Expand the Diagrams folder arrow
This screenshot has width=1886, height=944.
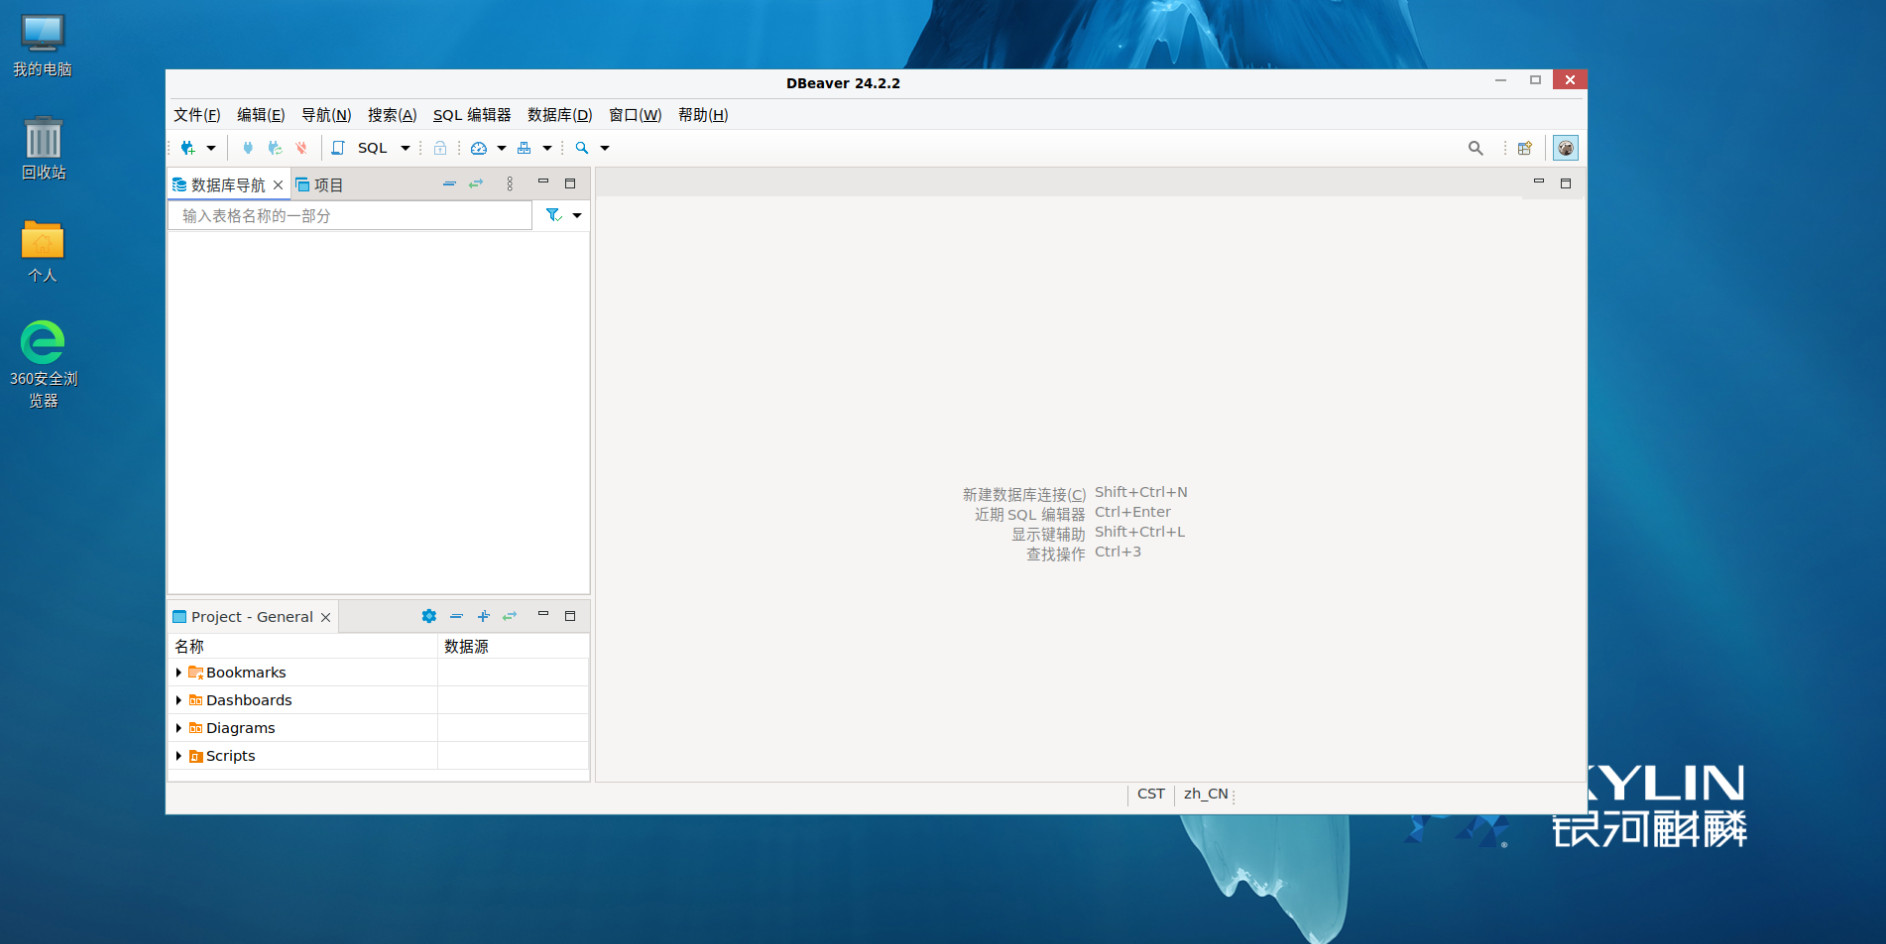(179, 728)
